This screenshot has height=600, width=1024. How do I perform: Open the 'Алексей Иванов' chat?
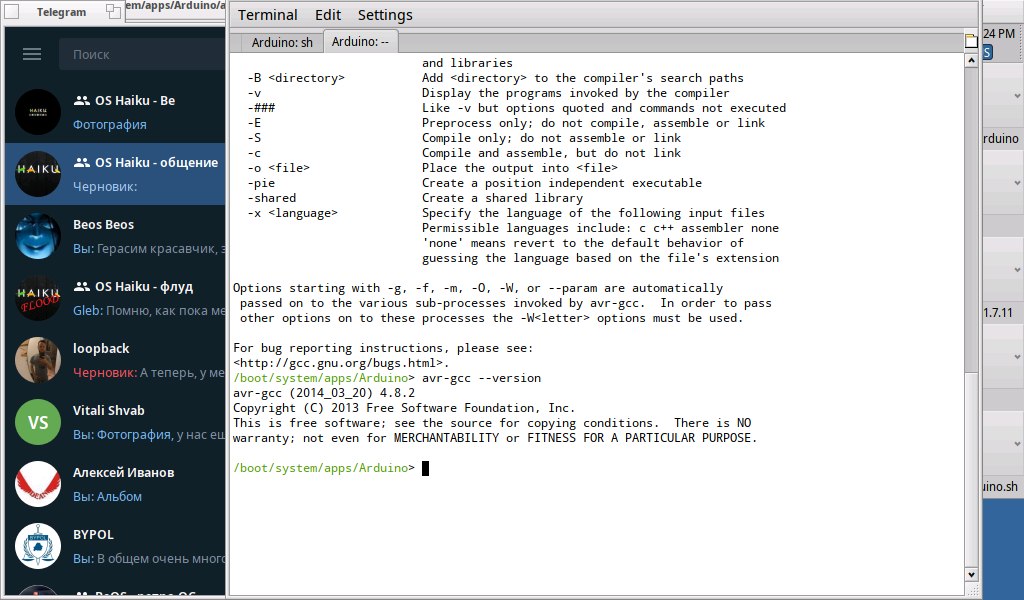(116, 484)
